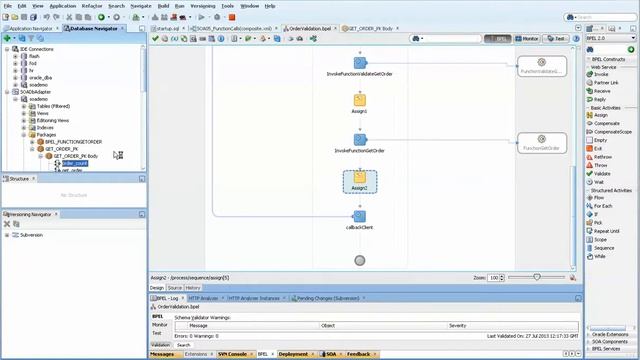Open the HTTP Analyzer tab
The width and height of the screenshot is (640, 360).
[x=203, y=298]
